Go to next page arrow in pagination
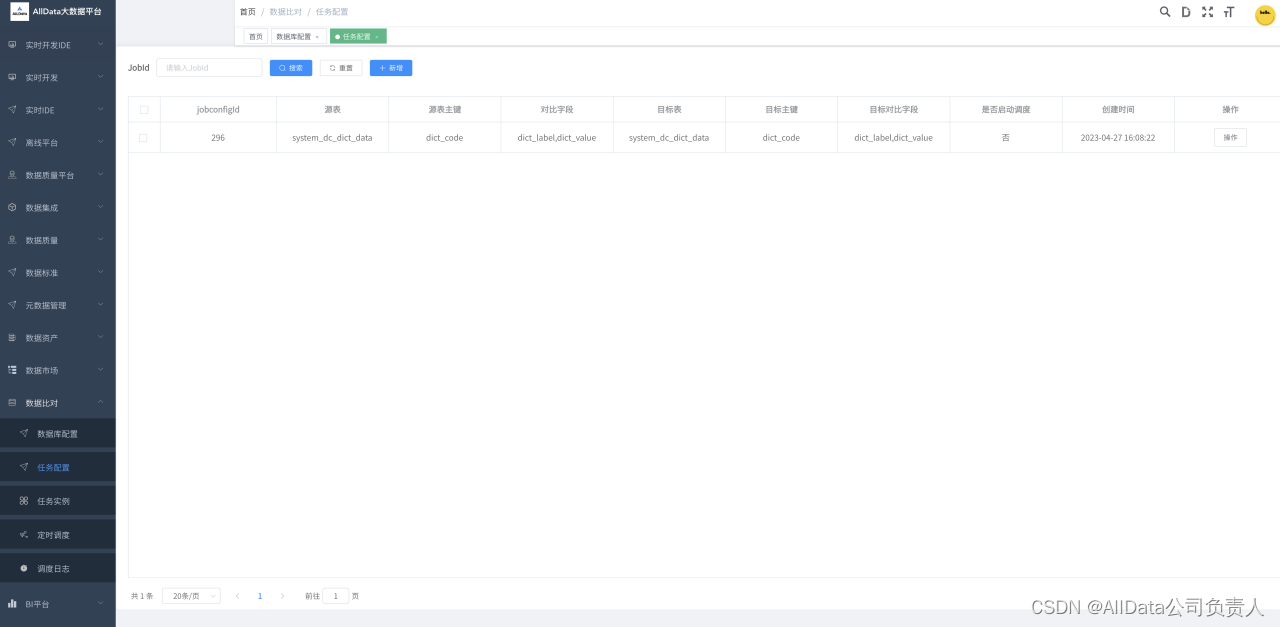 click(x=282, y=596)
